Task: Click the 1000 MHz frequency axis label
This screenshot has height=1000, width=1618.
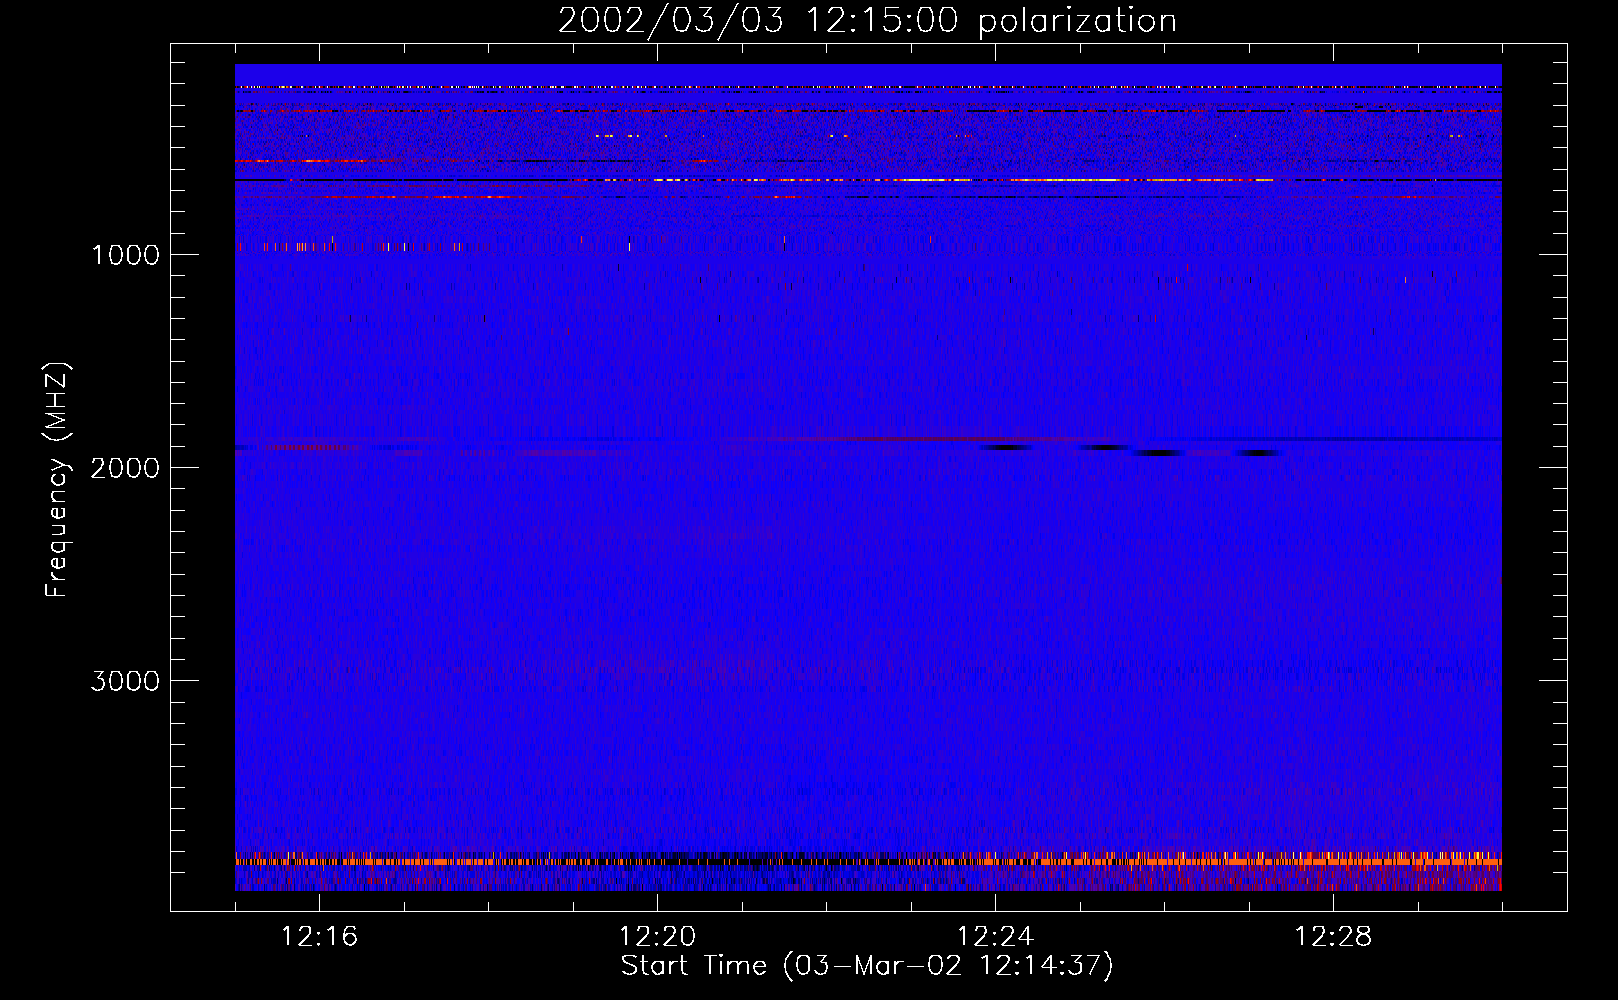Action: point(125,255)
